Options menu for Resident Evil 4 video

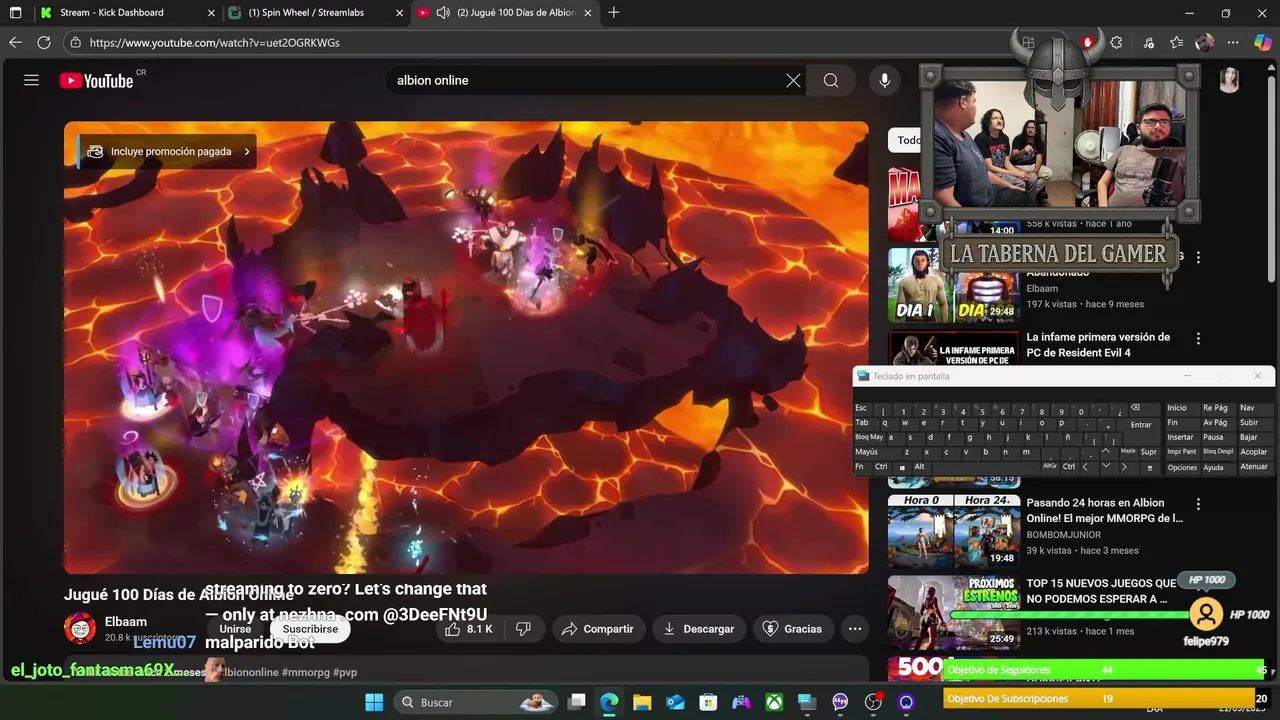[x=1198, y=339]
